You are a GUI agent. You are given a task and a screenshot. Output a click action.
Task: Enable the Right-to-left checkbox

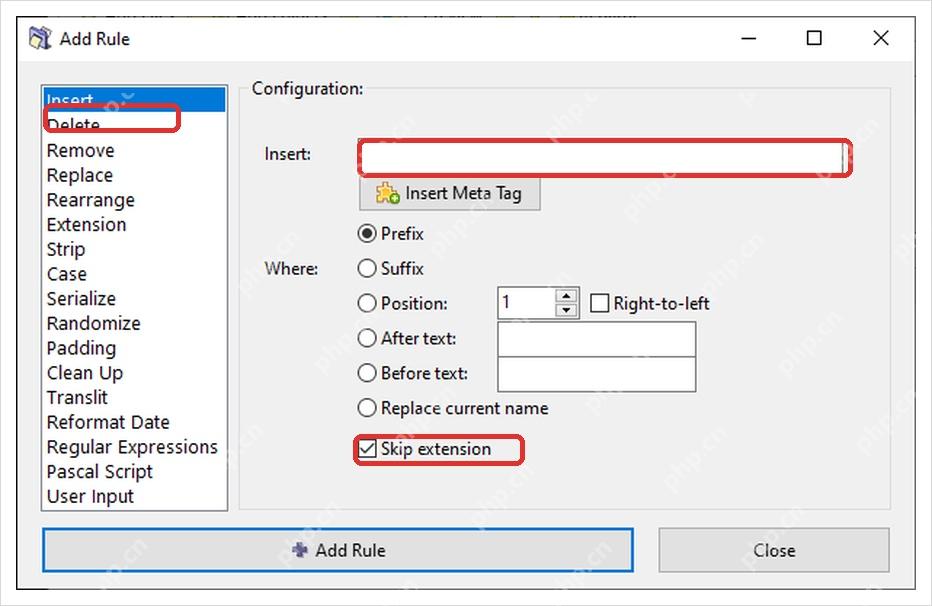(x=650, y=304)
